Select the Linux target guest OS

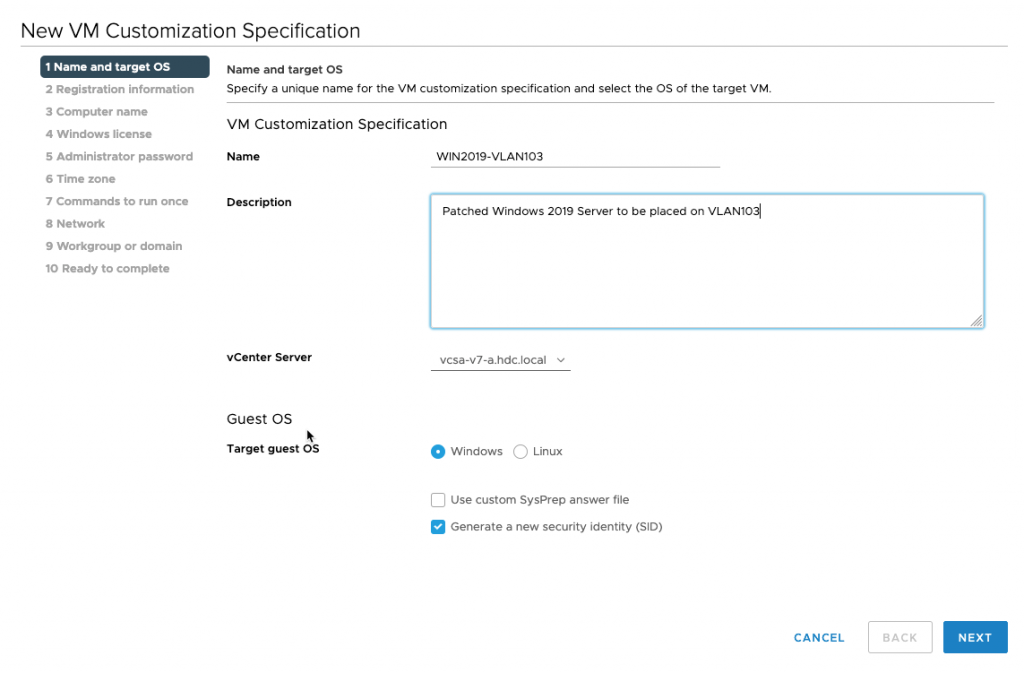click(x=519, y=451)
